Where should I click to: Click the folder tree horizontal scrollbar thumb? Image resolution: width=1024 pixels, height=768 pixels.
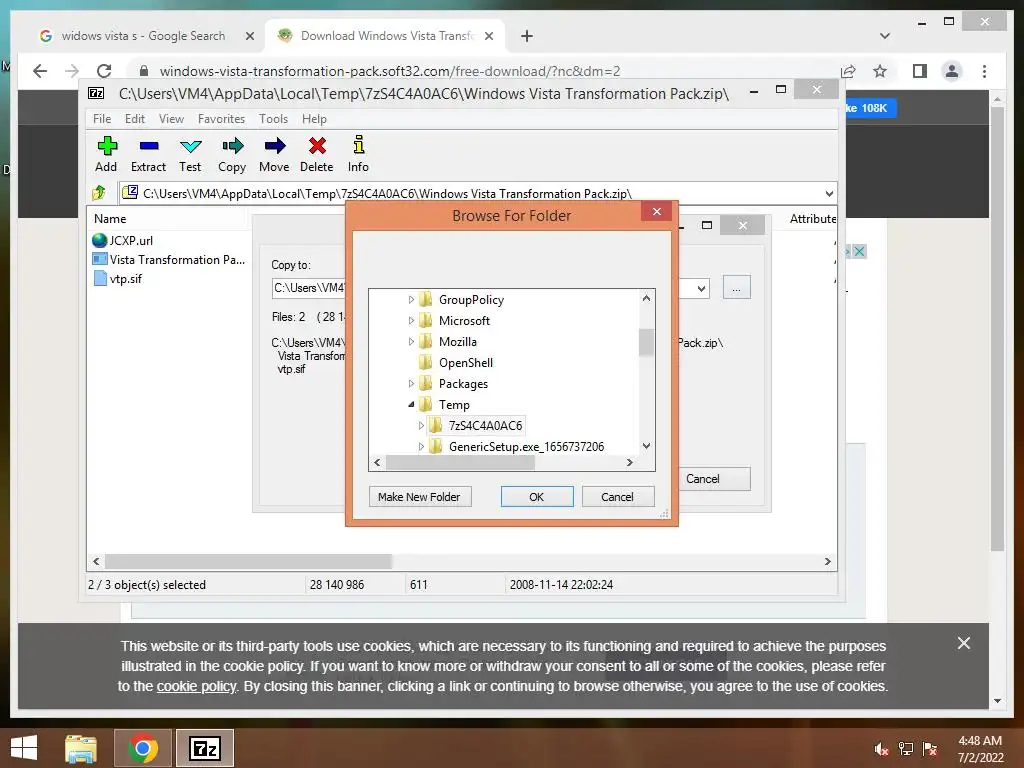click(460, 462)
